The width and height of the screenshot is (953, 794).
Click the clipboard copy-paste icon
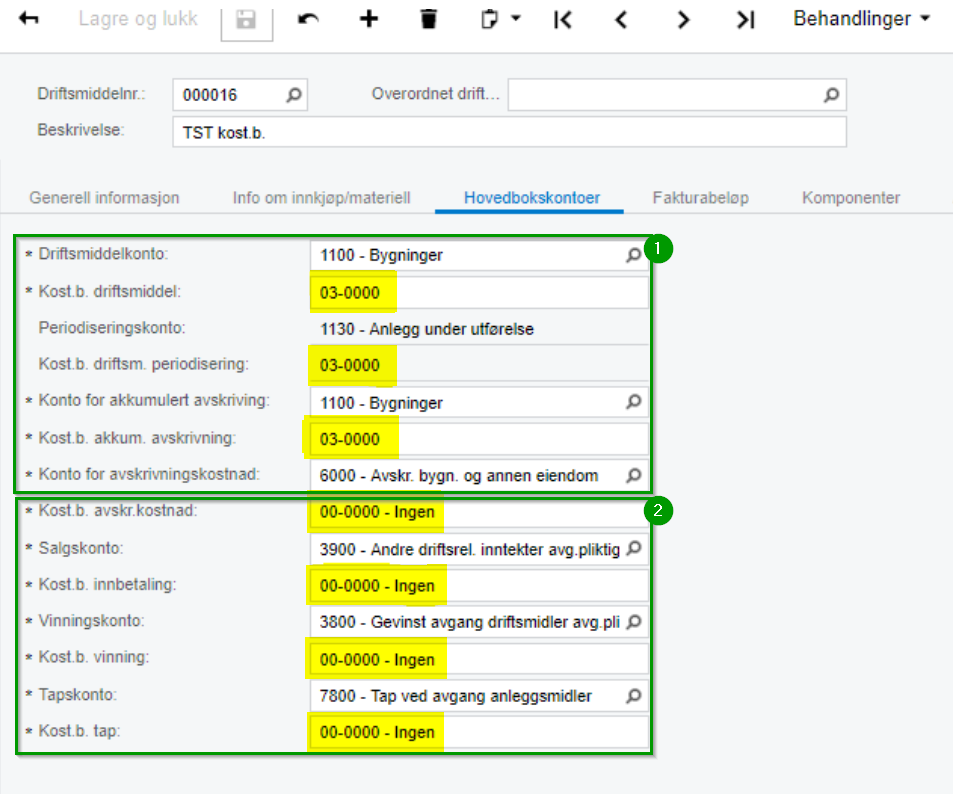click(x=489, y=19)
